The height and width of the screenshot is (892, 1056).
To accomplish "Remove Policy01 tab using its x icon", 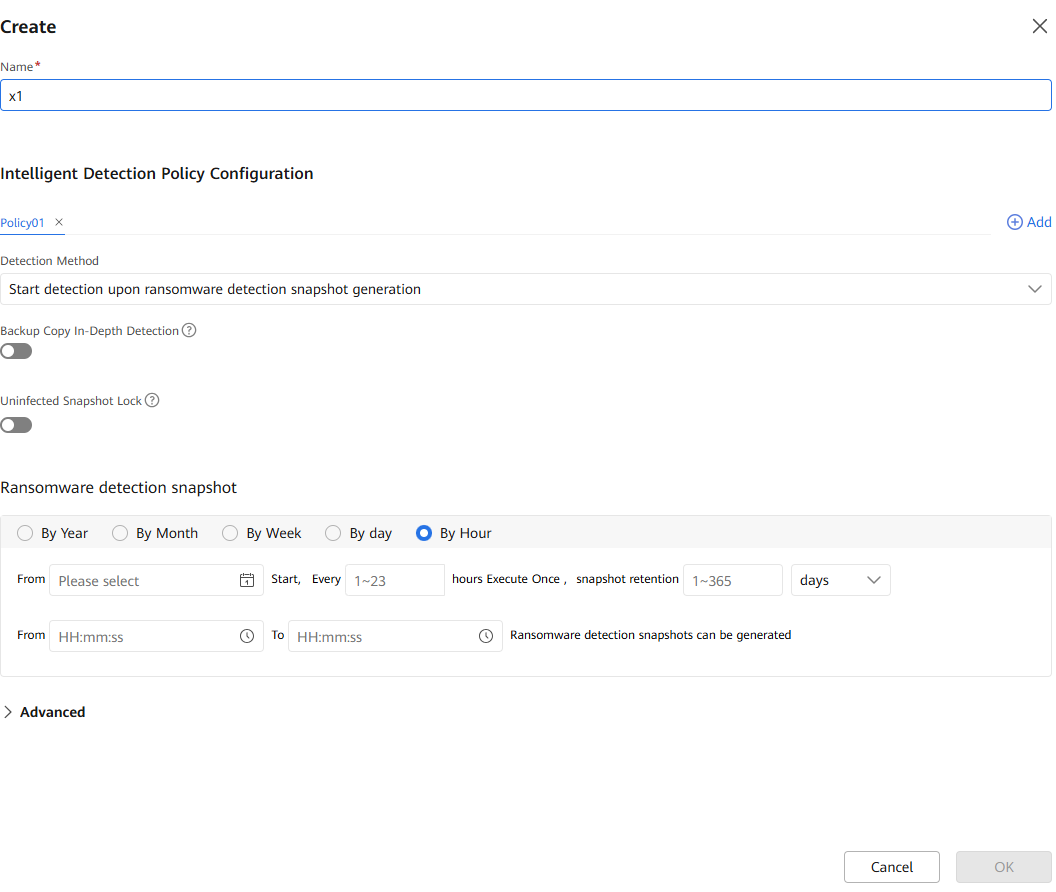I will click(59, 222).
